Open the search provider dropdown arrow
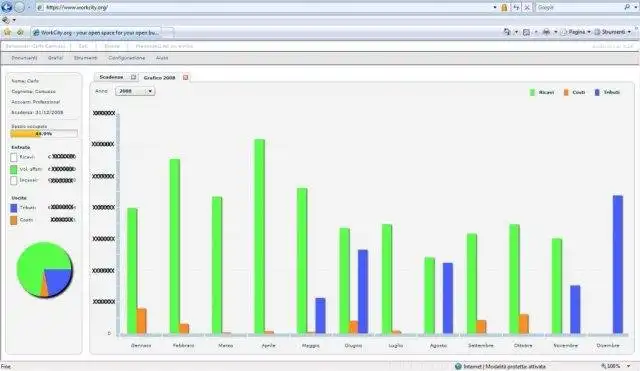Viewport: 640px width, 371px height. (636, 7)
